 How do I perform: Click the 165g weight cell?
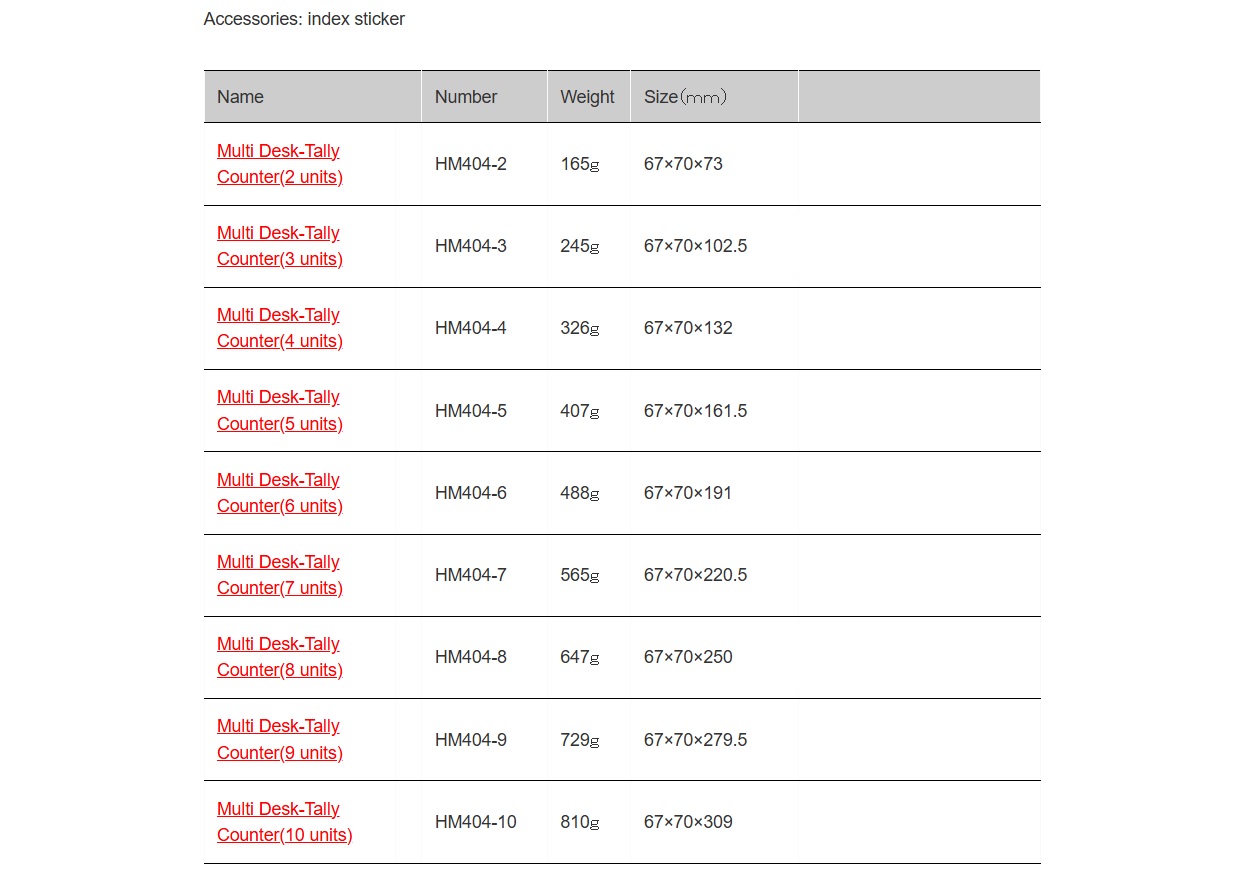coord(589,164)
